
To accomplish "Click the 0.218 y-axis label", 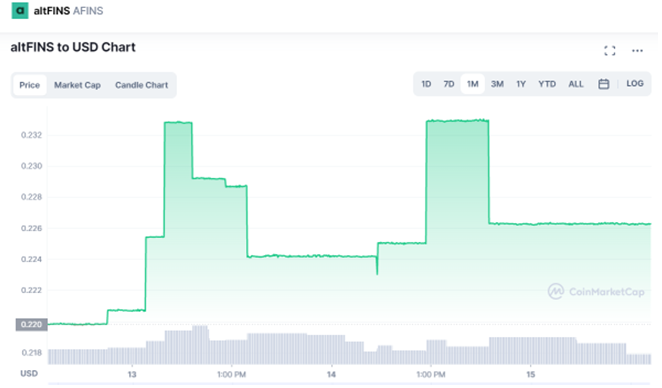I will coord(32,353).
